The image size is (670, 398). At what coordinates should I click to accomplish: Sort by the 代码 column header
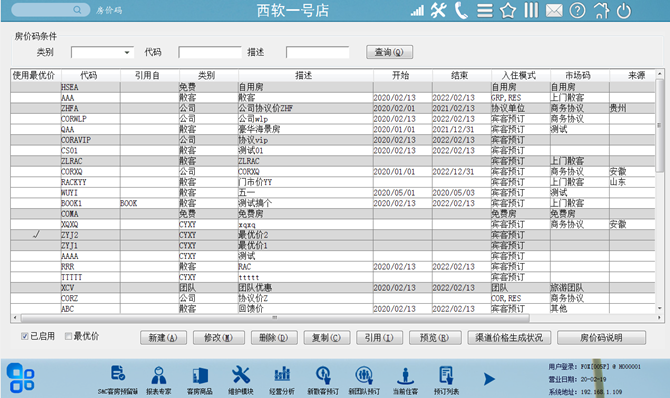[91, 76]
